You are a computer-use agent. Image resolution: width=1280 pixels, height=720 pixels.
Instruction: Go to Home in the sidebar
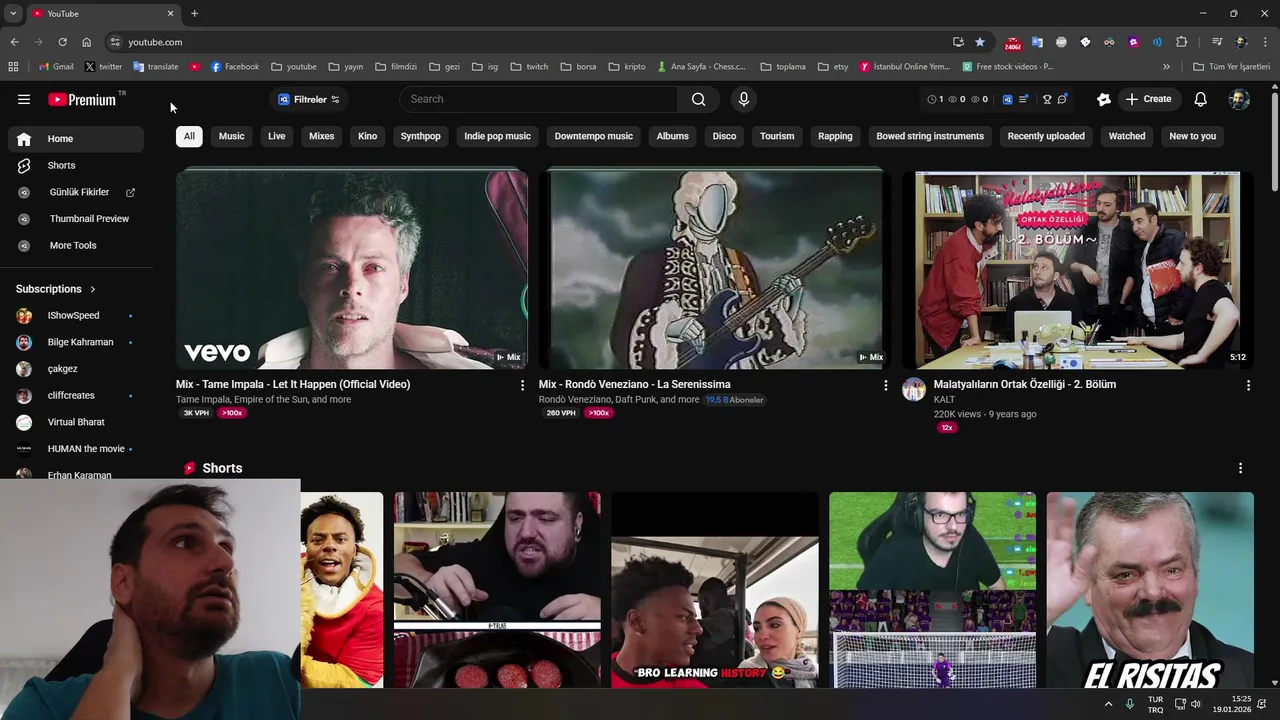tap(76, 139)
